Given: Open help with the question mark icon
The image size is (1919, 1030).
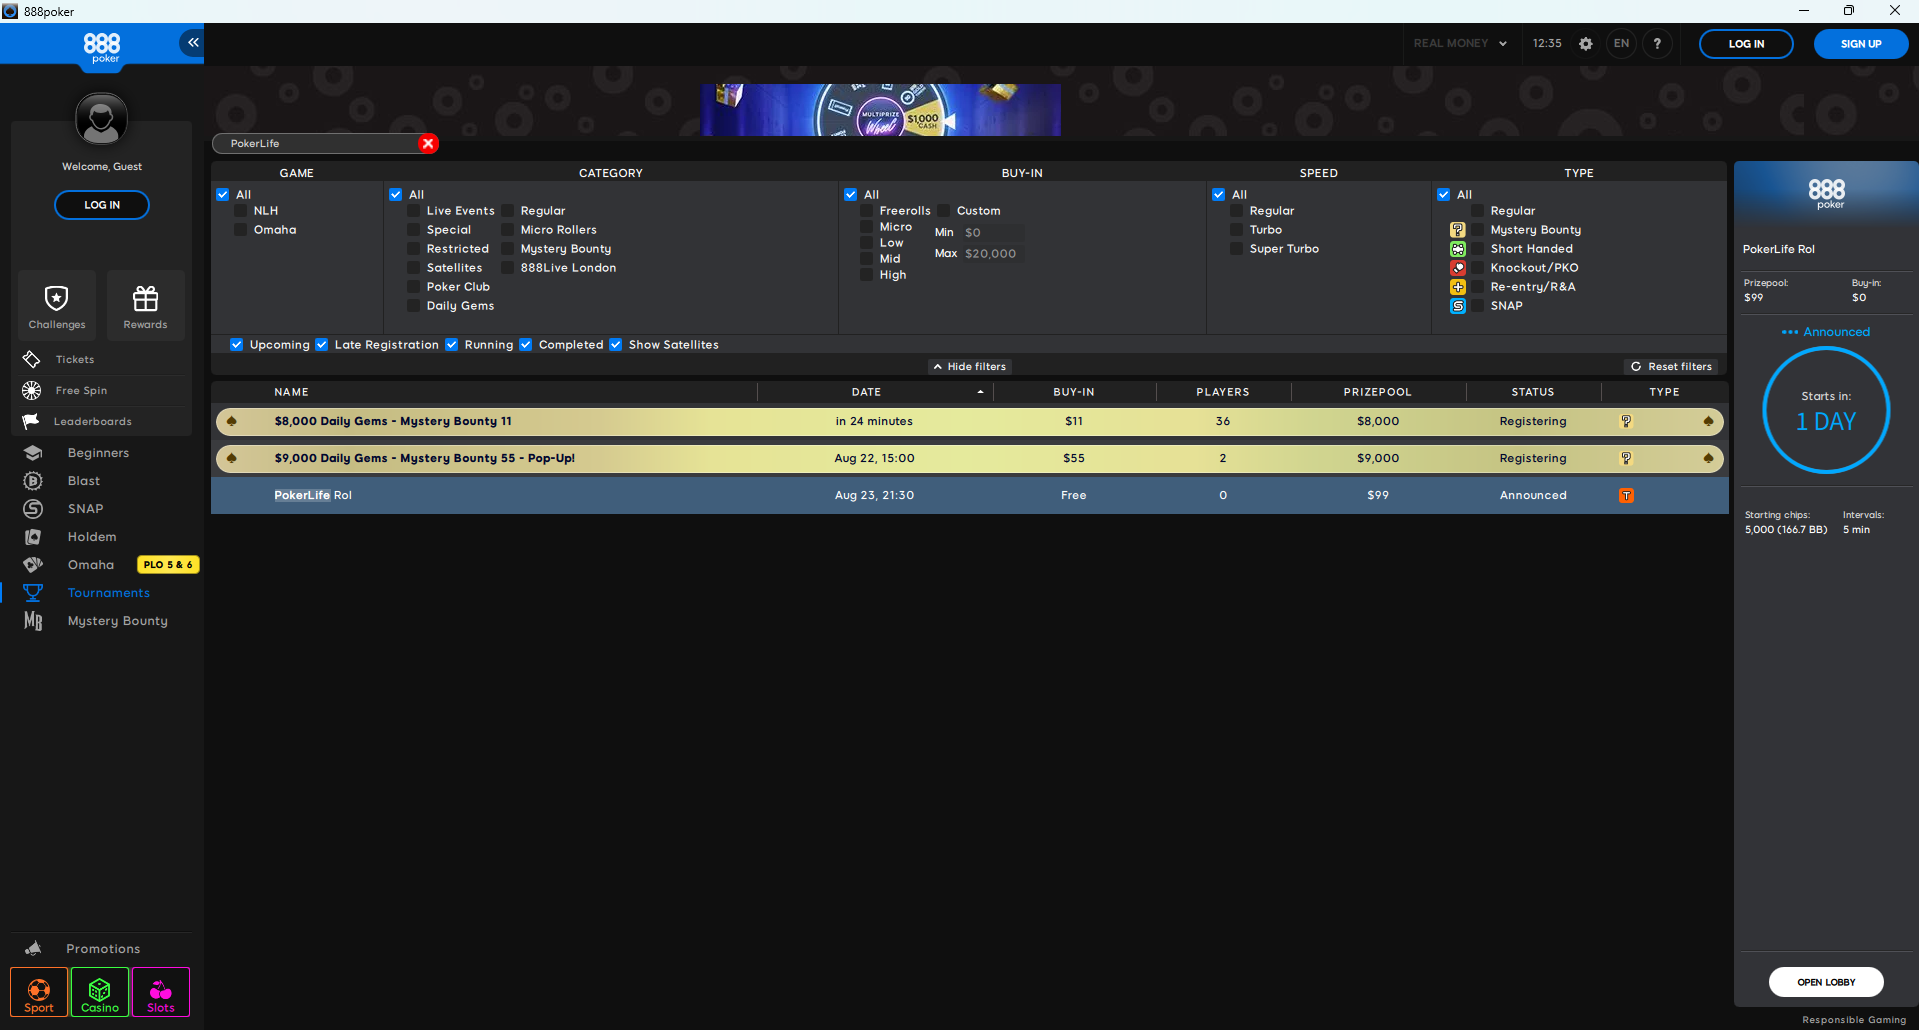Looking at the screenshot, I should [1657, 44].
